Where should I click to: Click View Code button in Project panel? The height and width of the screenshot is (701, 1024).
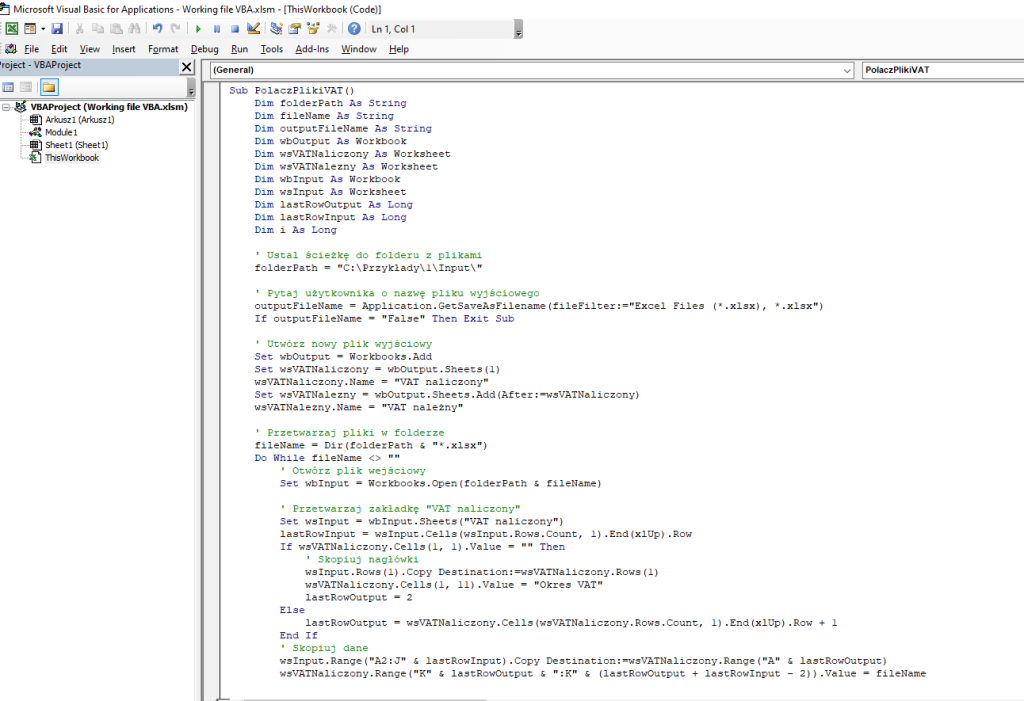[x=8, y=87]
